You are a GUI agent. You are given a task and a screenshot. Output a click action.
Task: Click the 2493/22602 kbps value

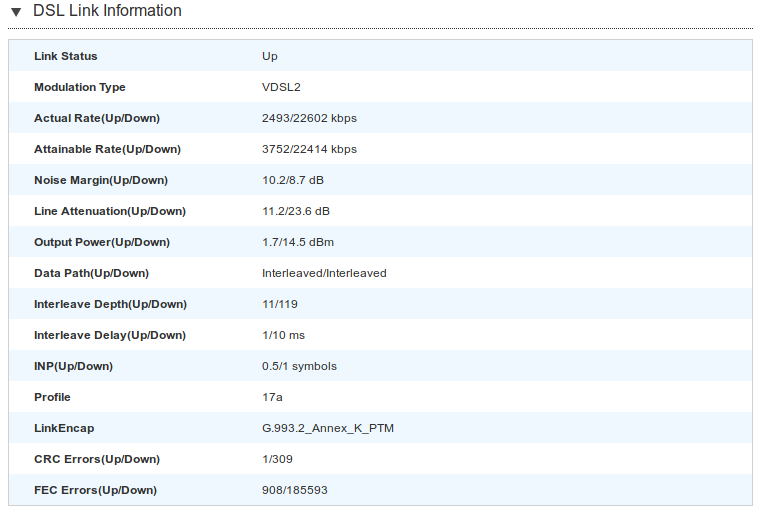[309, 118]
